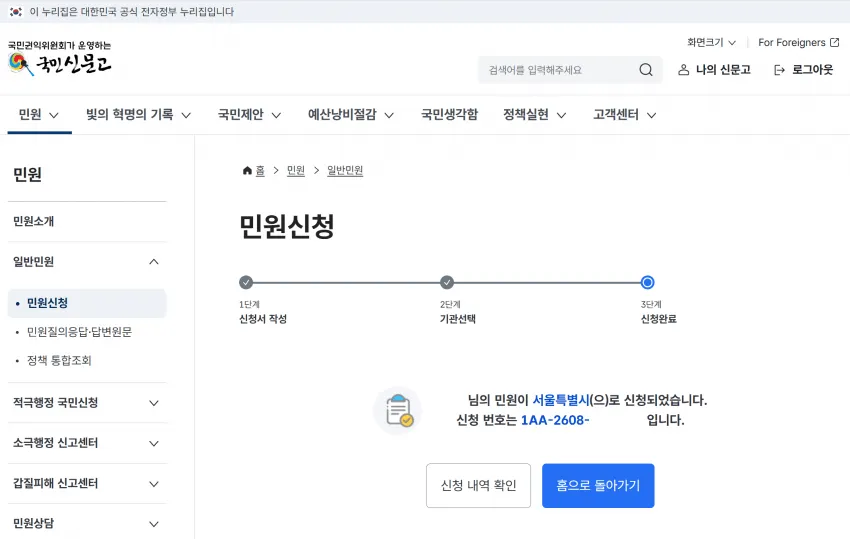
Task: Click the Korean flag icon in top banner
Action: pos(16,11)
